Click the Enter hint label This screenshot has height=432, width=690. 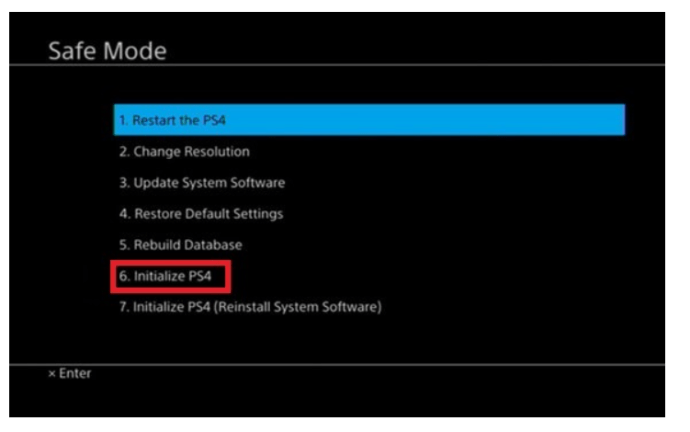[75, 373]
